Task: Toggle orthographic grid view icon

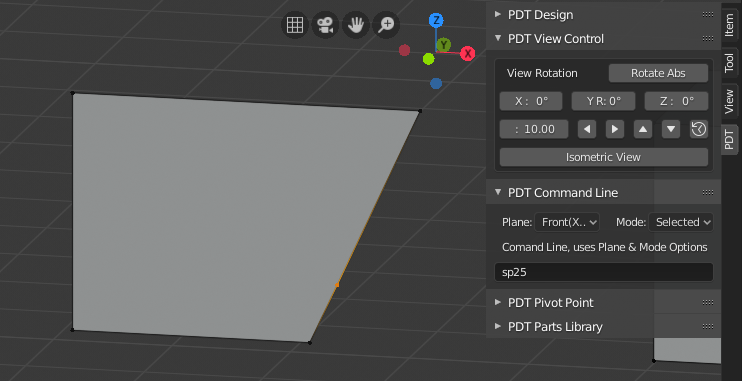Action: click(x=295, y=25)
